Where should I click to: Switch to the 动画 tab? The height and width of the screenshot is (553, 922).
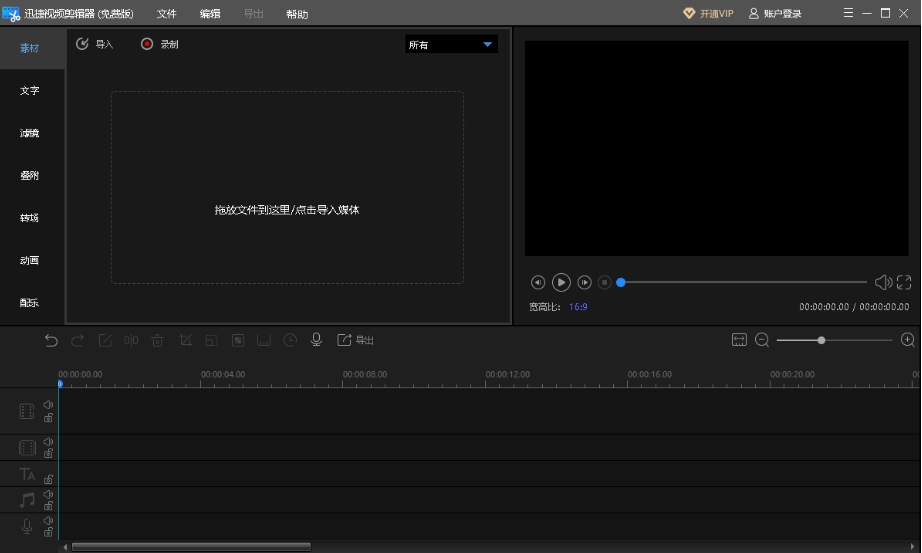[x=29, y=260]
